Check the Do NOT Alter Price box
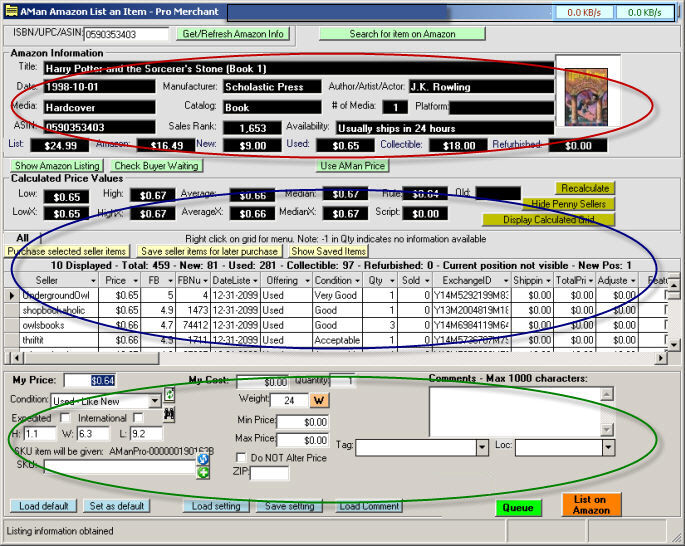The height and width of the screenshot is (546, 685). tap(239, 458)
